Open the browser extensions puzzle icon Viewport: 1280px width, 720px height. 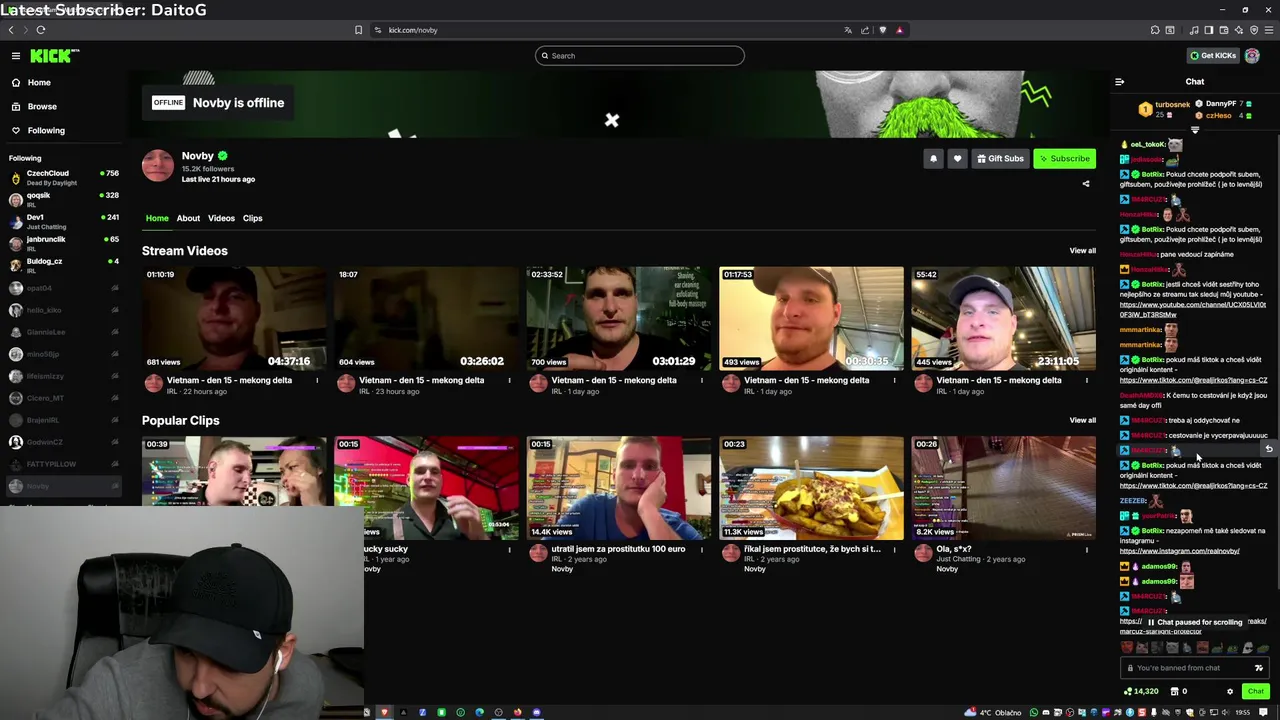pos(1155,30)
